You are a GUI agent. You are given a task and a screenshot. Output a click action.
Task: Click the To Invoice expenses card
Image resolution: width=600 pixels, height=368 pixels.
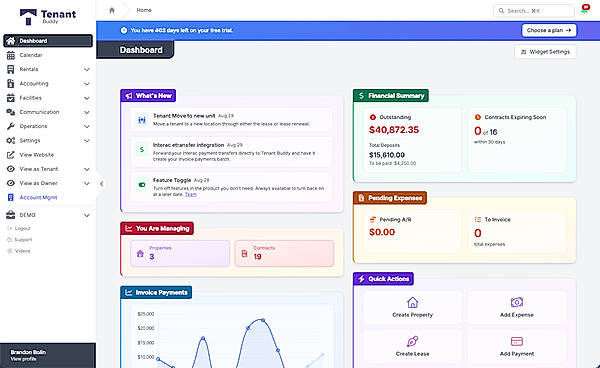517,231
